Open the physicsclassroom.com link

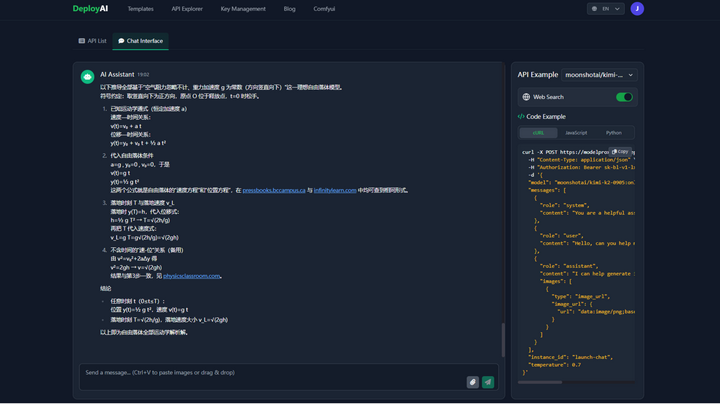(x=191, y=276)
